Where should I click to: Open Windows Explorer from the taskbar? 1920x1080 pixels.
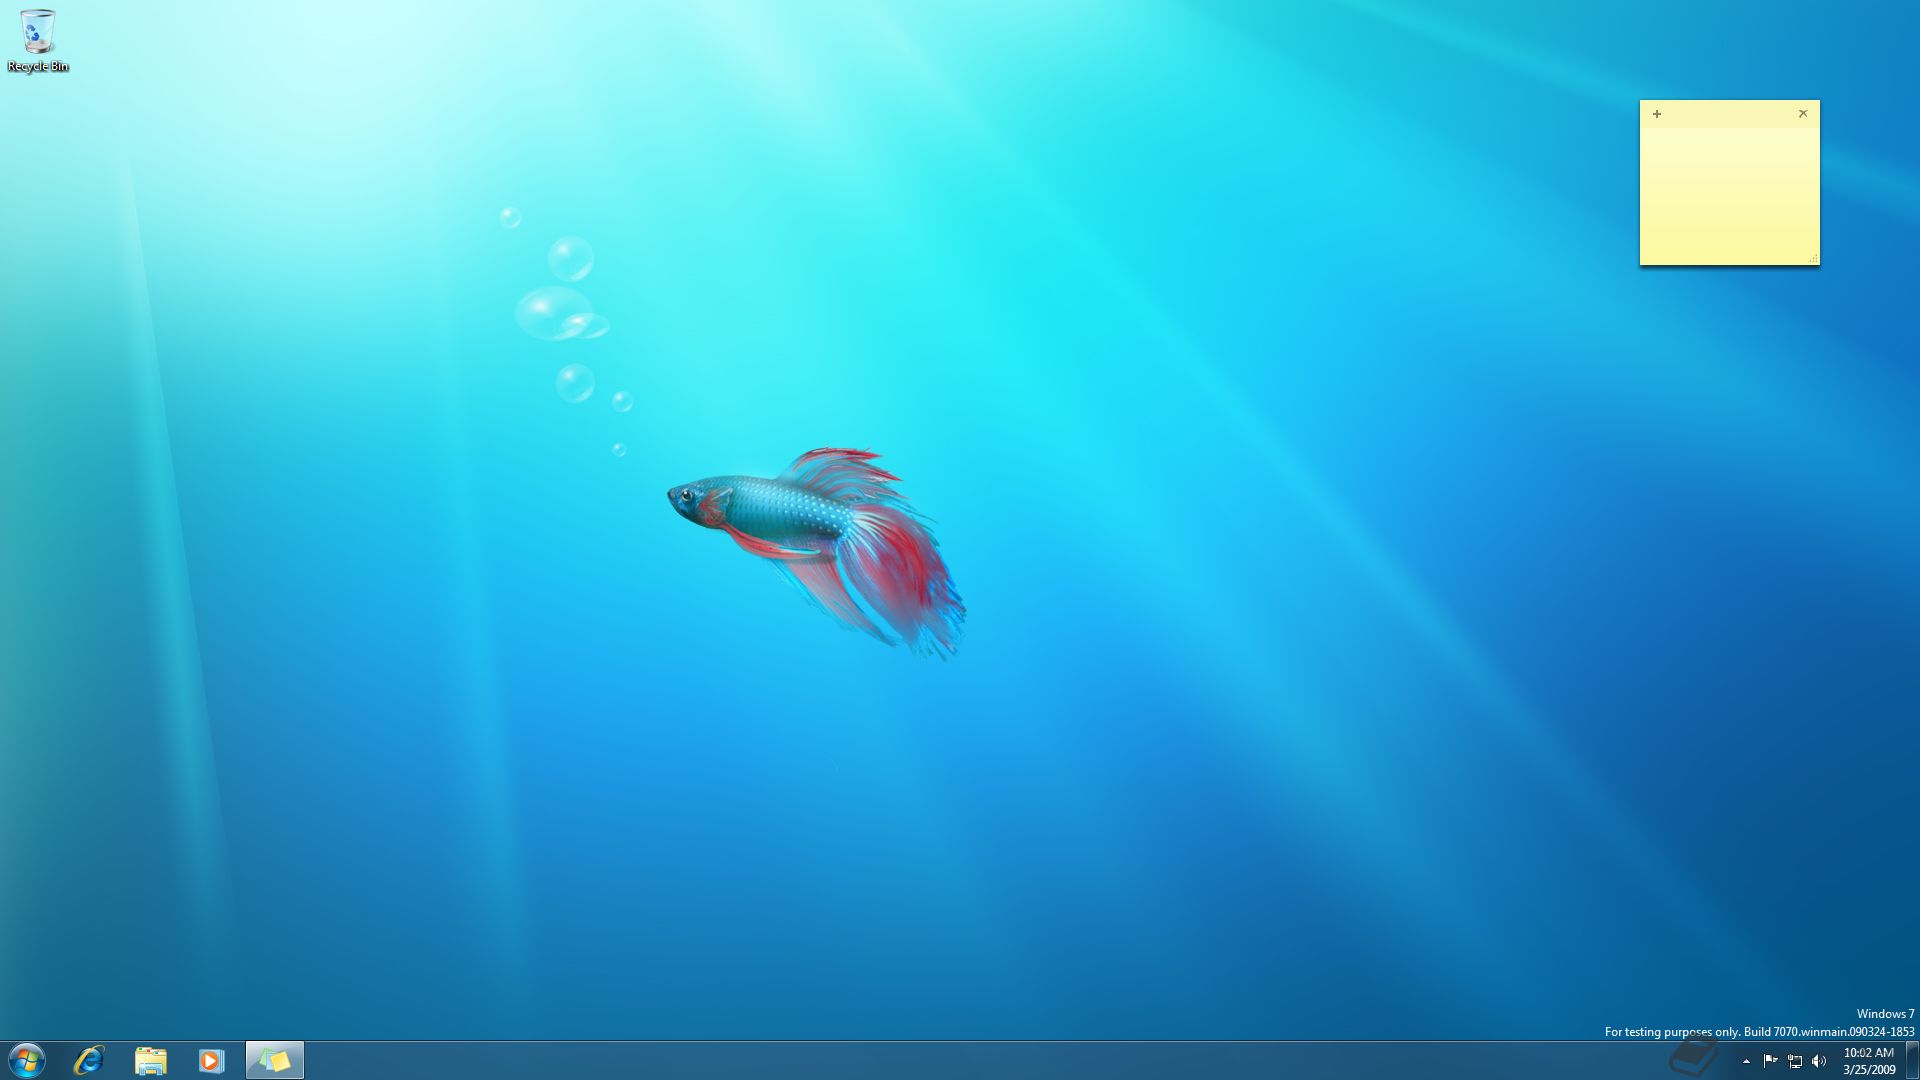click(x=151, y=1060)
